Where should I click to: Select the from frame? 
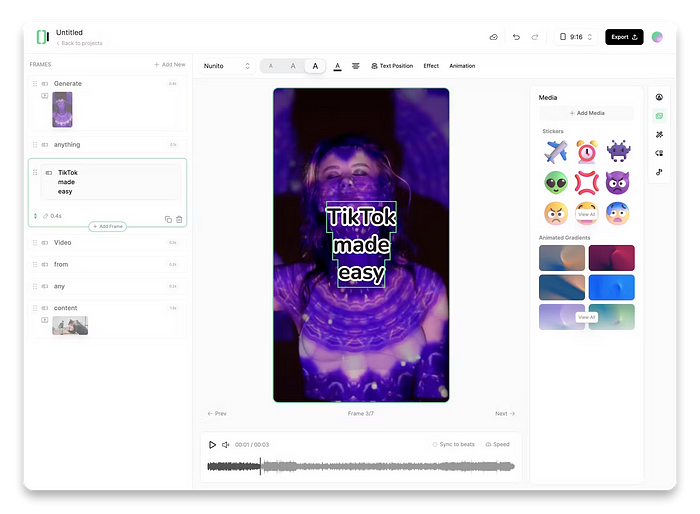point(107,264)
